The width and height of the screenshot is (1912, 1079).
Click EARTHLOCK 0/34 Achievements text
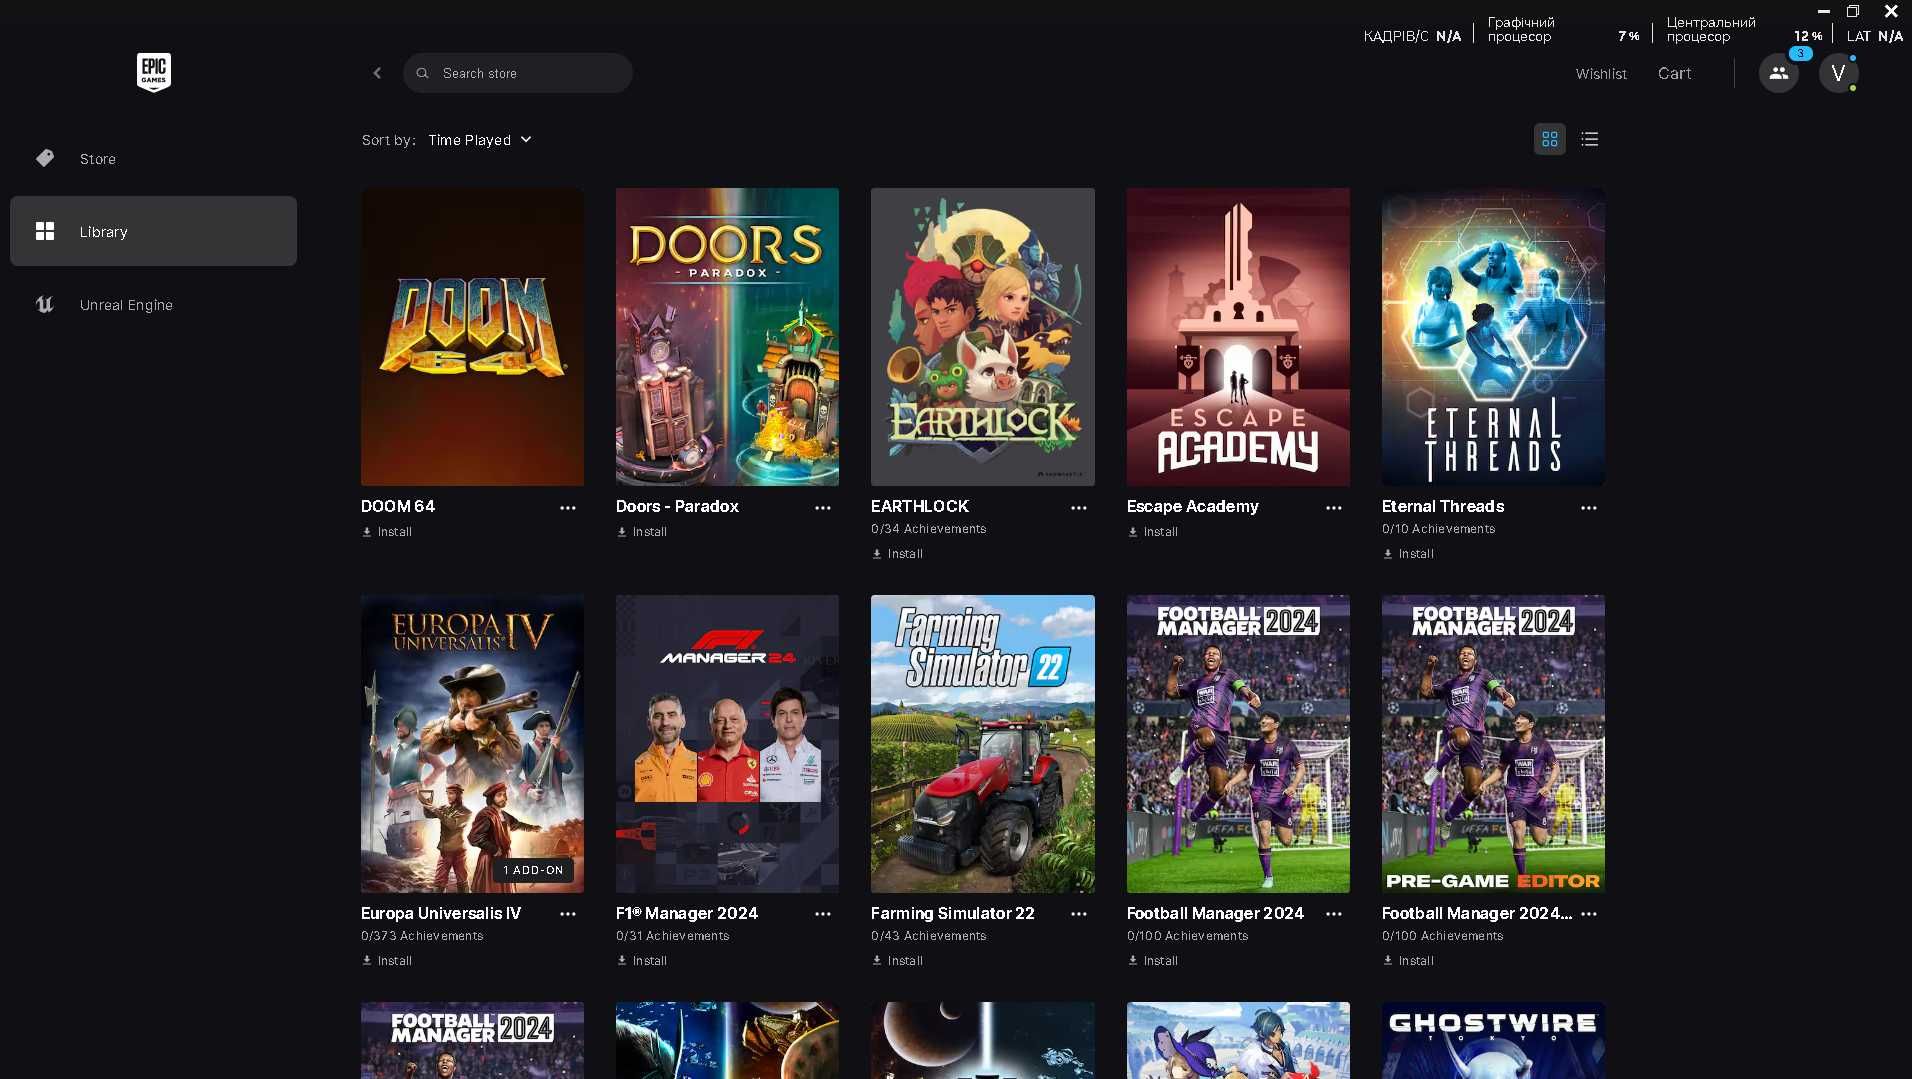[x=928, y=529]
